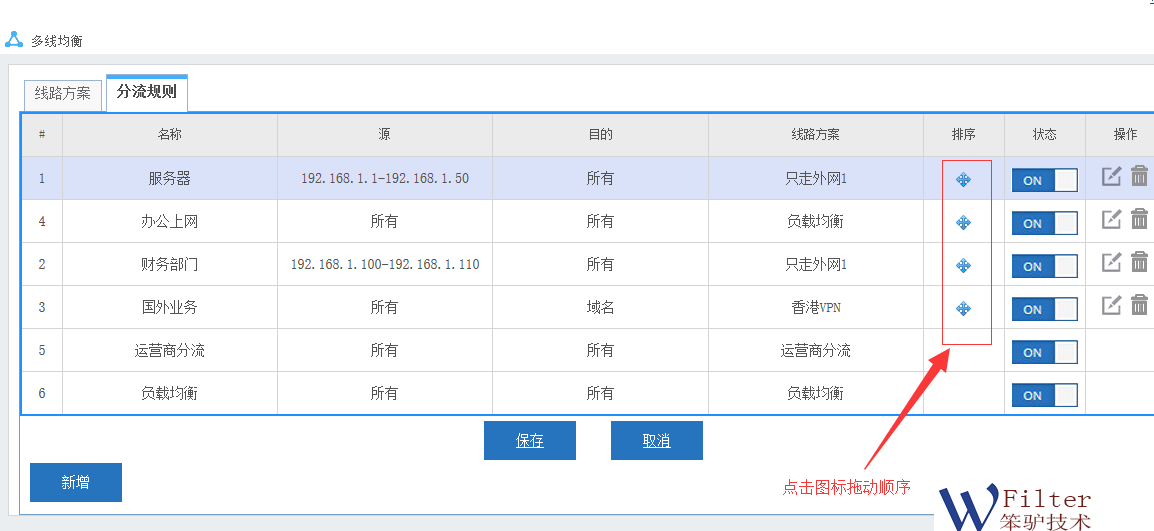The height and width of the screenshot is (531, 1154).
Task: Add a new rule with 新增
Action: coord(76,482)
